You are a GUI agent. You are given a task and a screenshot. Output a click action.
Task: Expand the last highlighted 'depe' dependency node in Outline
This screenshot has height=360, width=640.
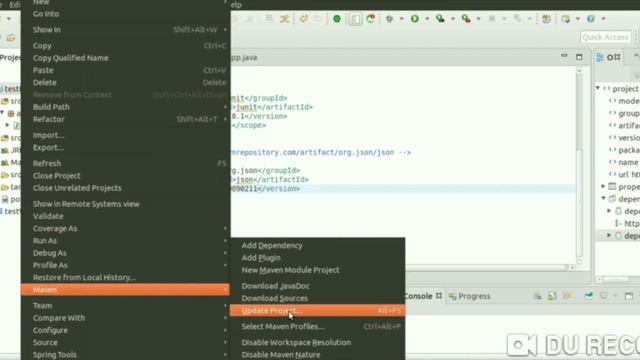coord(609,236)
